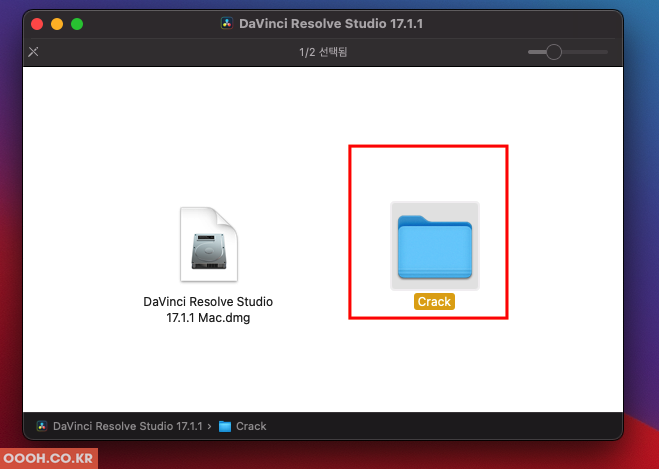Click the small folder icon in path bar
659x469 pixels.
[225, 427]
